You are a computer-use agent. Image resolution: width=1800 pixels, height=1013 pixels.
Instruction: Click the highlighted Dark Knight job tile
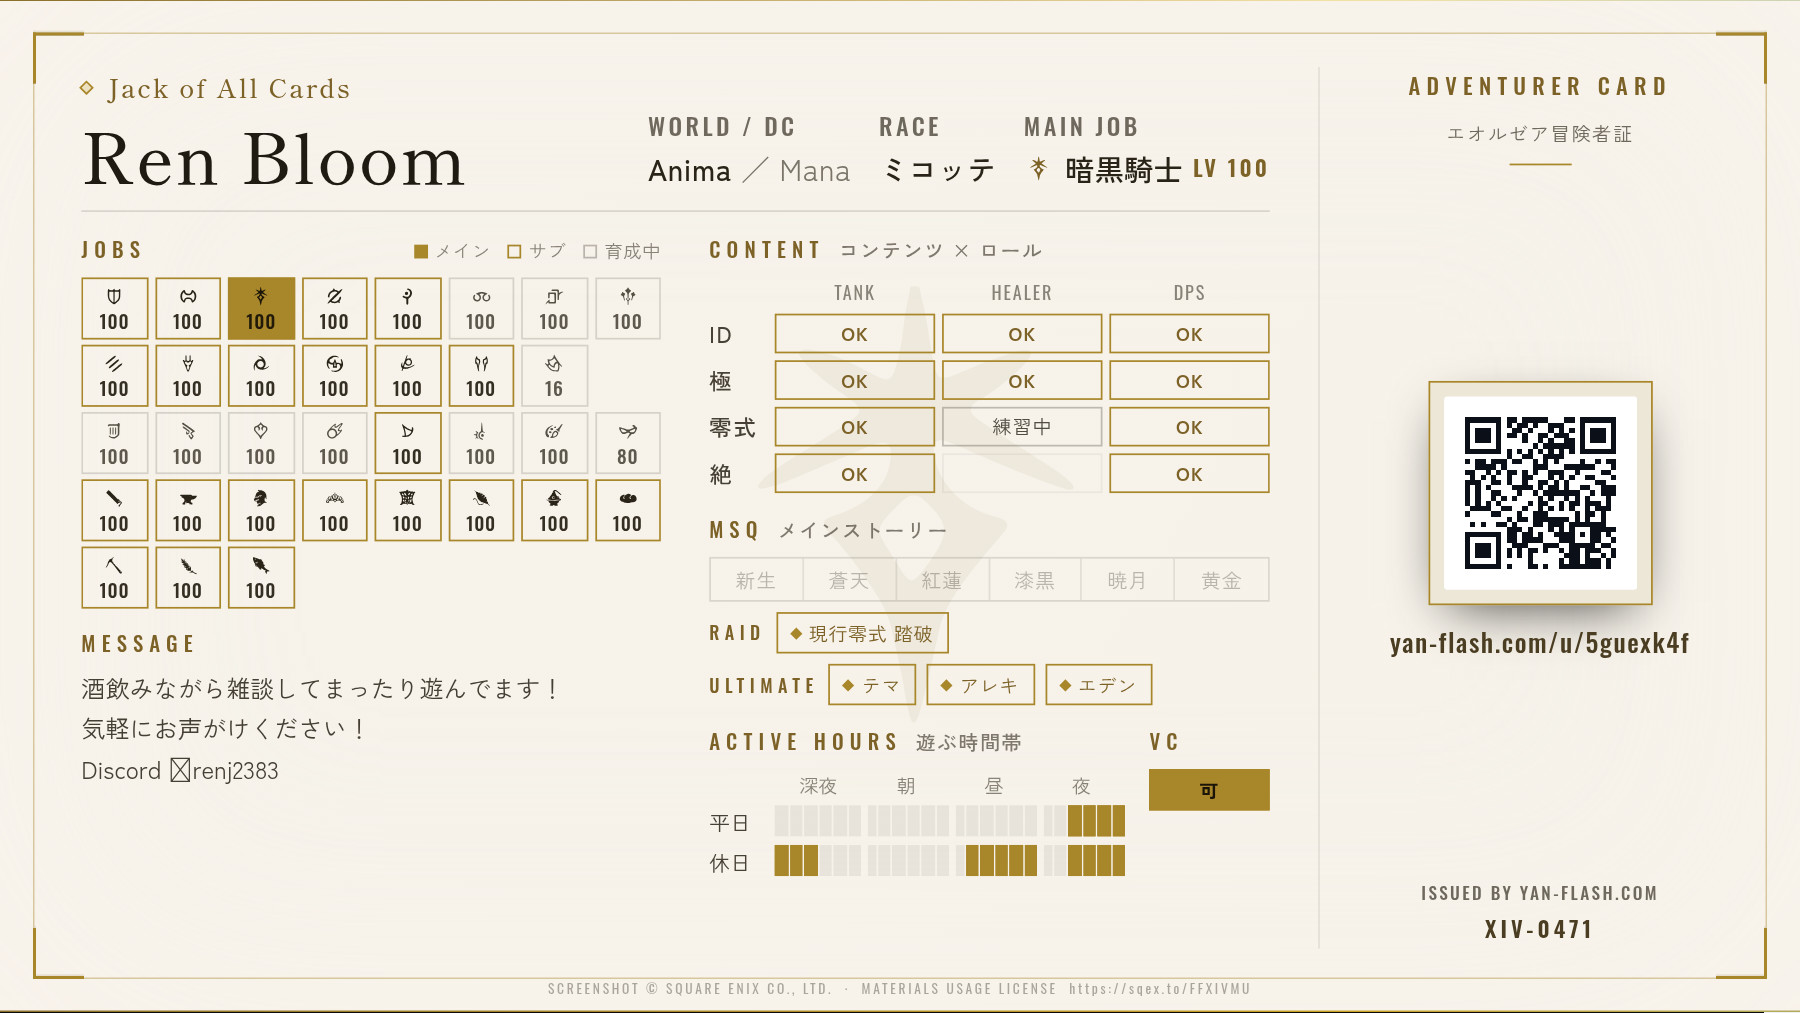[261, 308]
